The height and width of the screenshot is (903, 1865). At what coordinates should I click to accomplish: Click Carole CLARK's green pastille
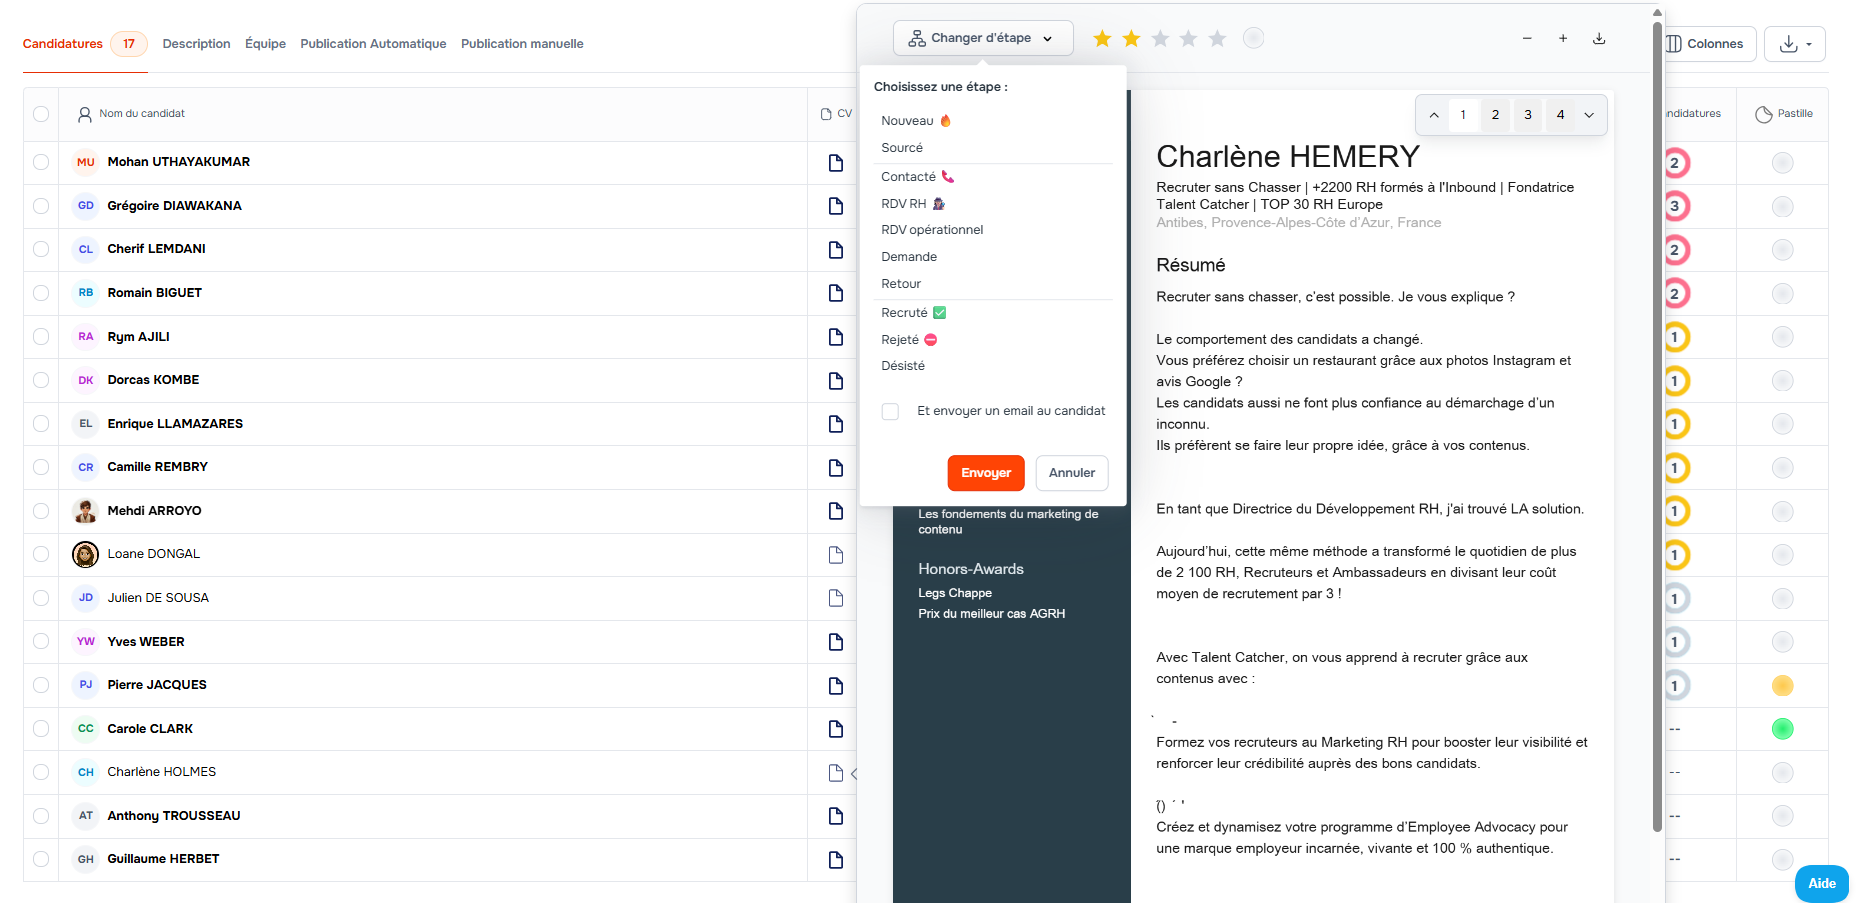[1782, 729]
